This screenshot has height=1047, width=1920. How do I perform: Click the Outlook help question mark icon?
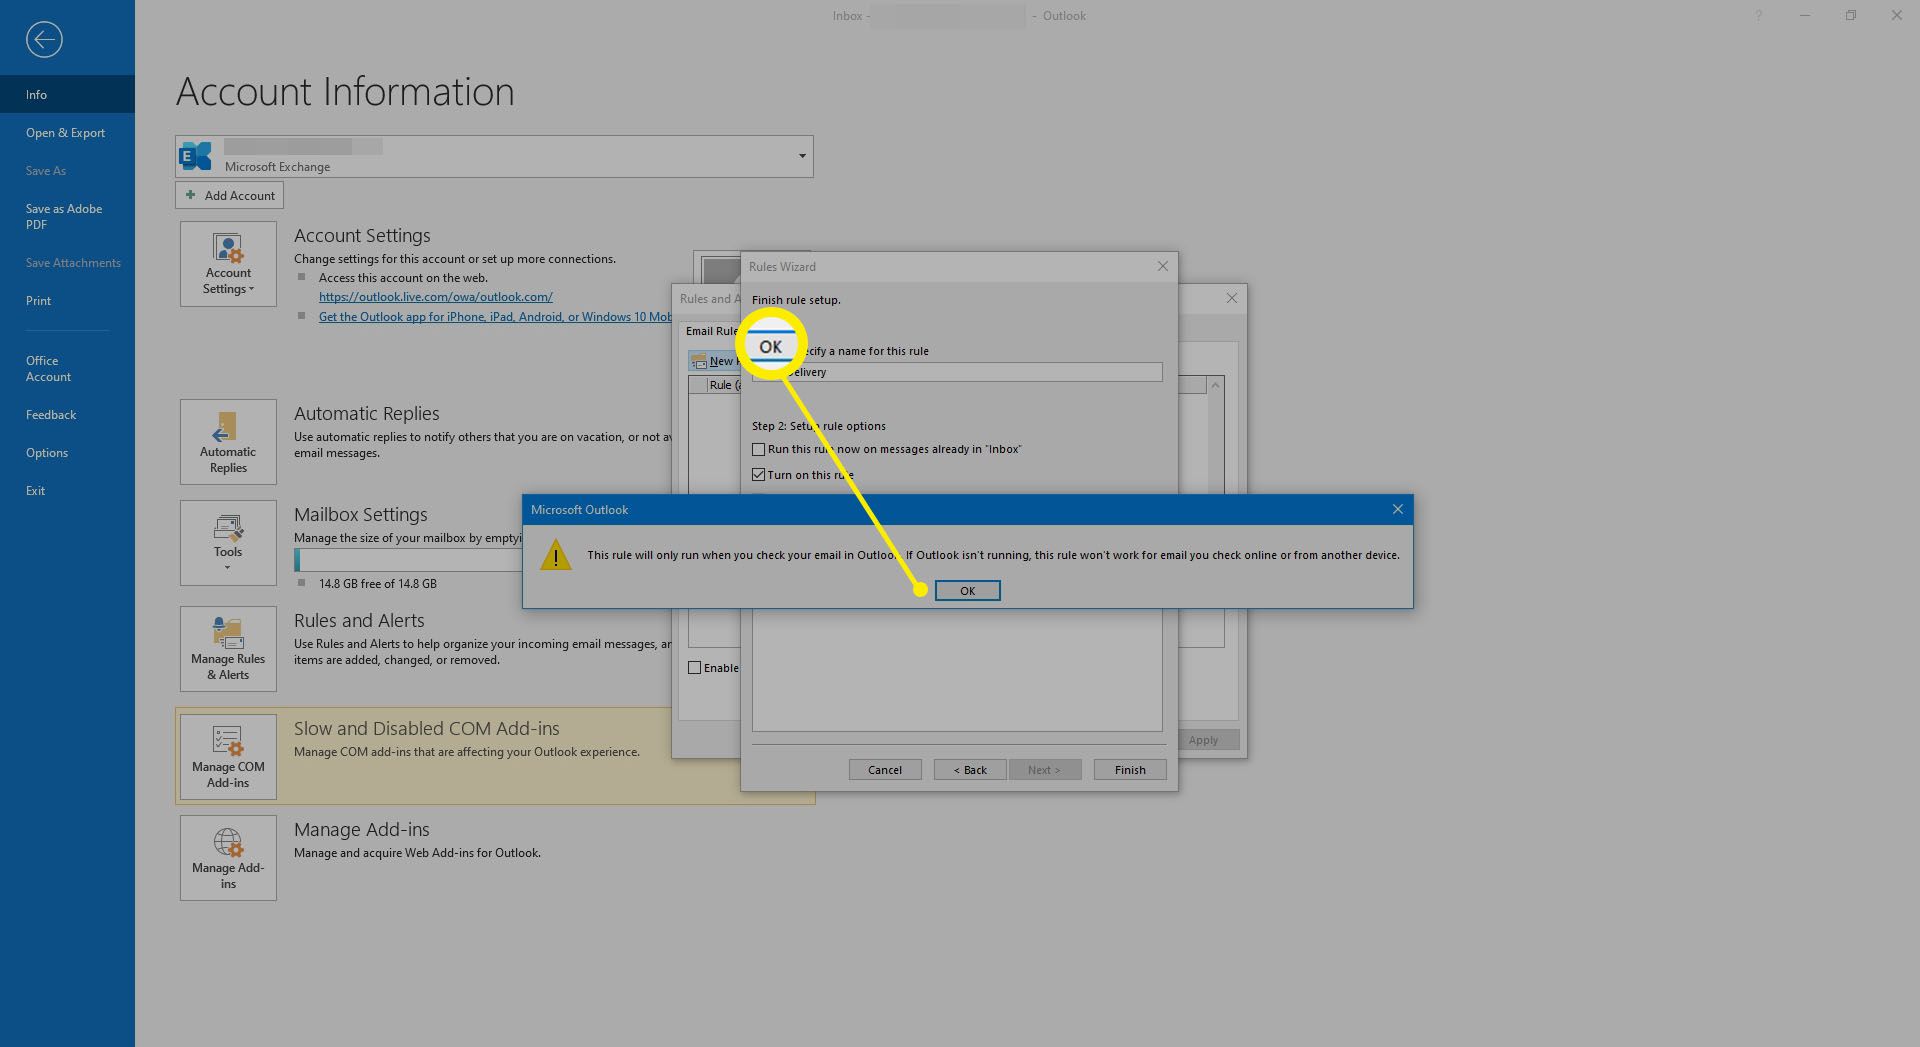(x=1758, y=16)
